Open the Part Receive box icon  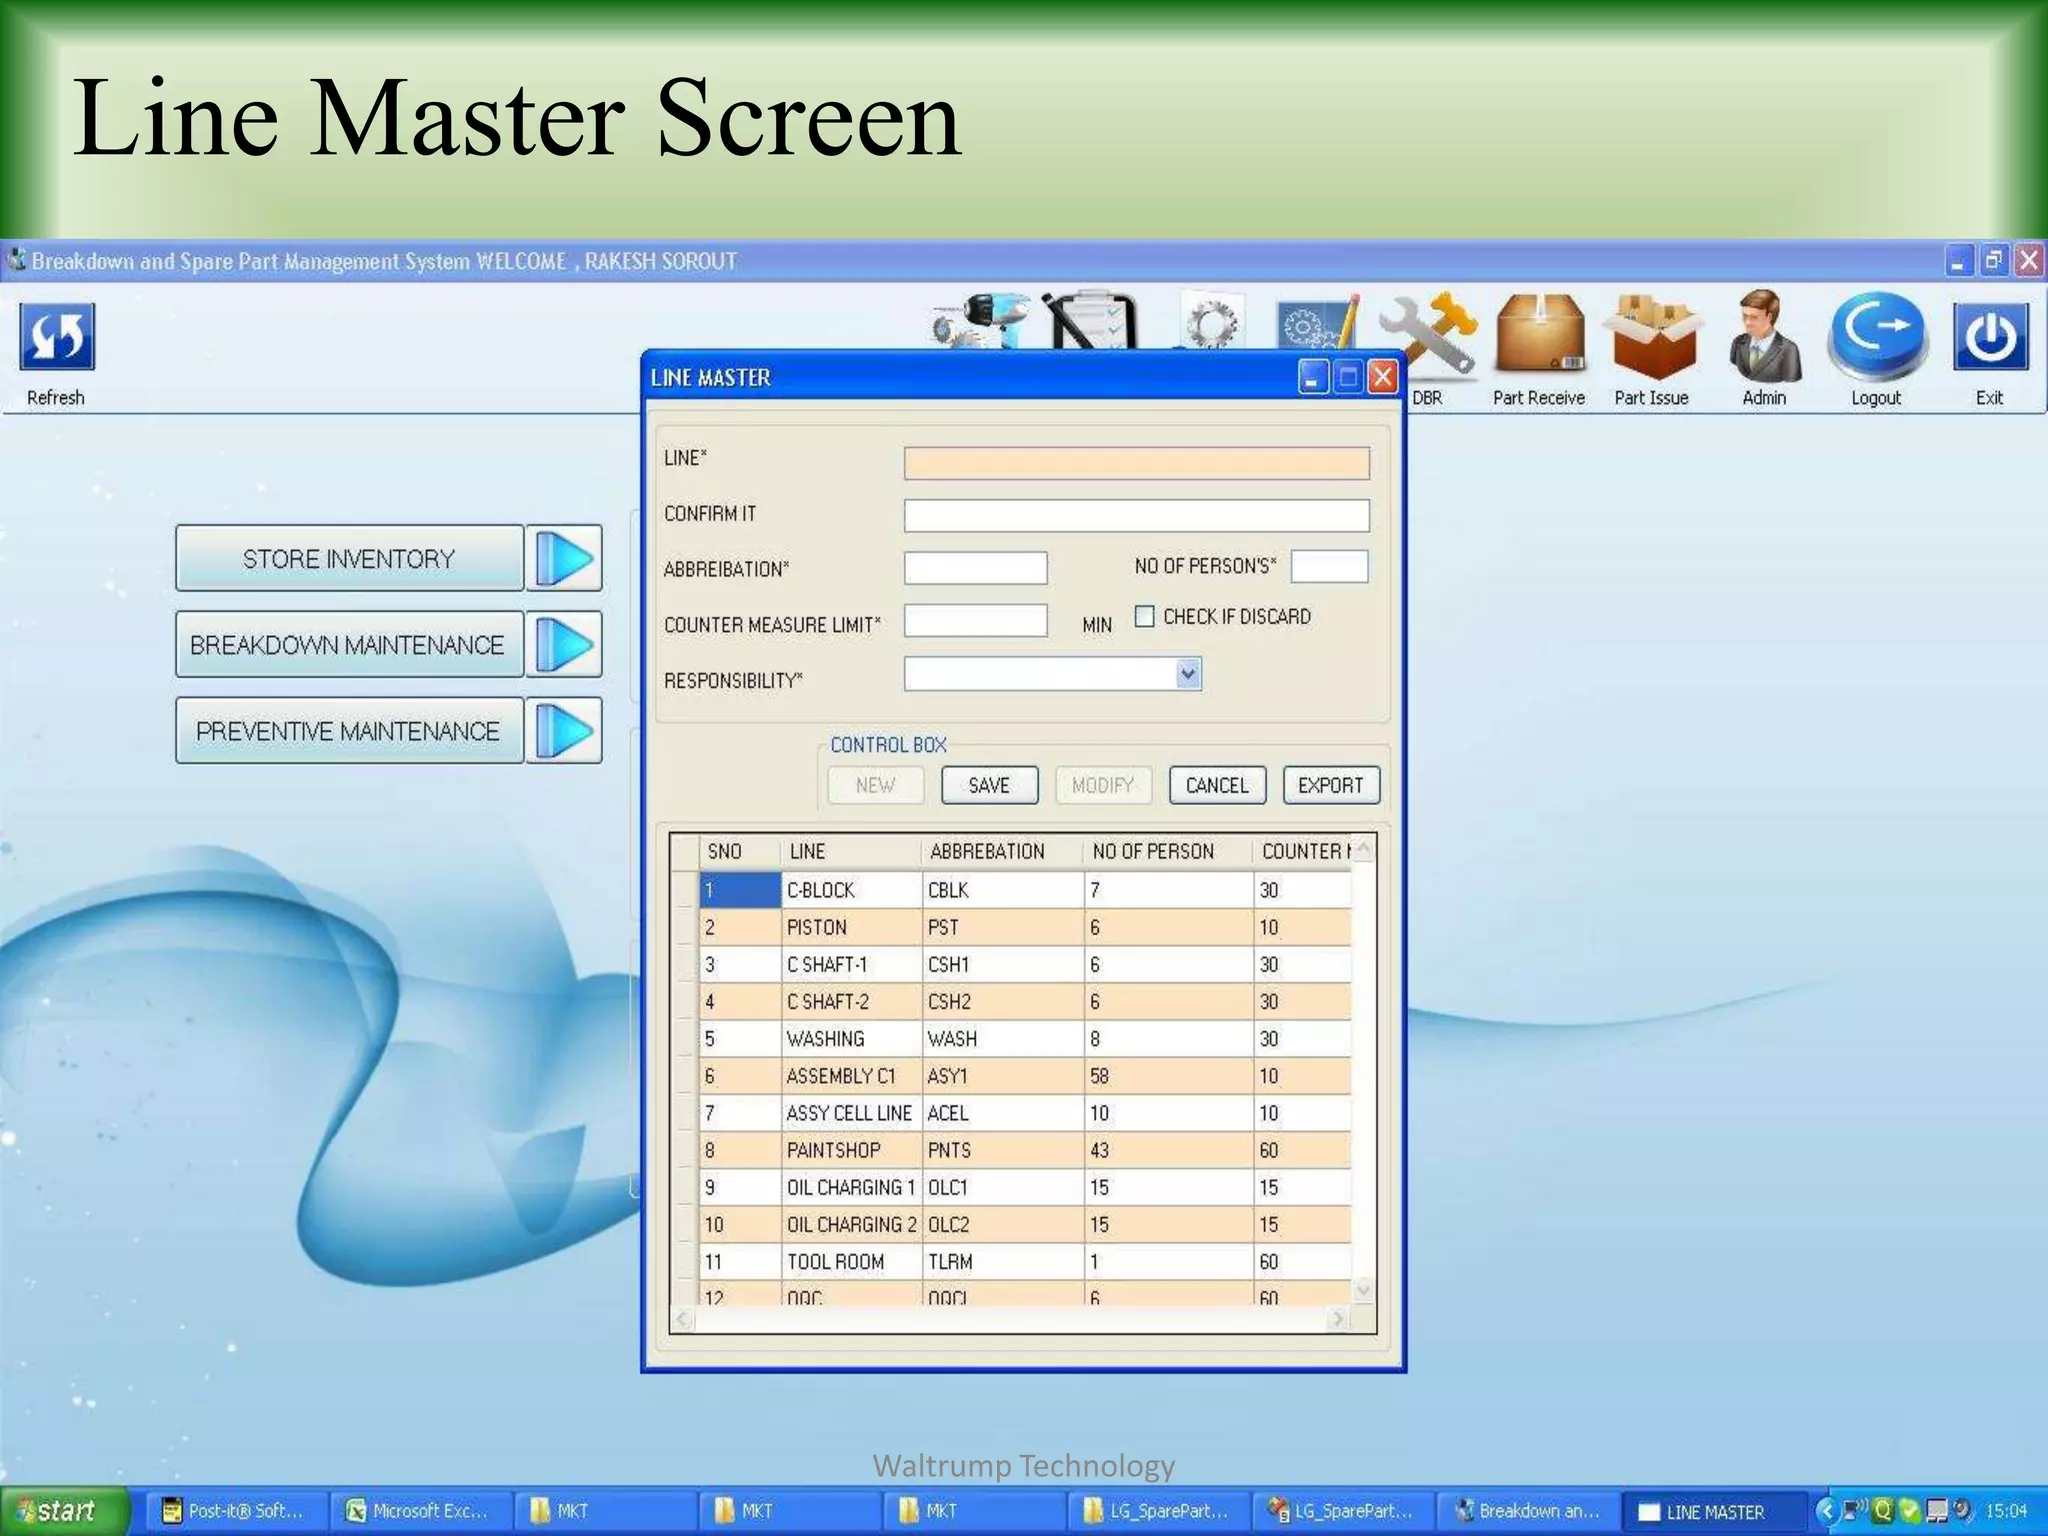1540,333
